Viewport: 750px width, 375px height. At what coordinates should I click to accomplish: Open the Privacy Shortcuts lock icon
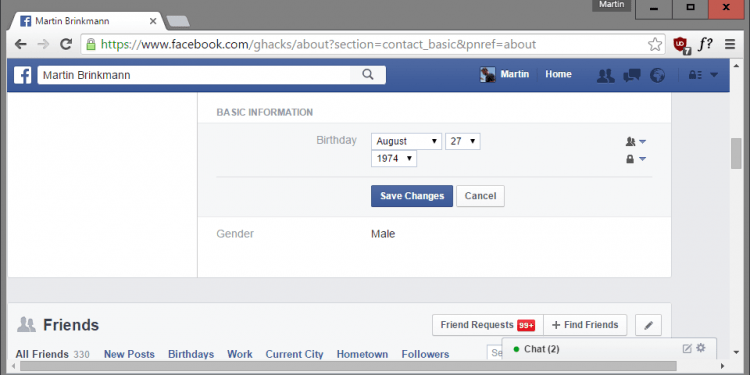(x=695, y=75)
